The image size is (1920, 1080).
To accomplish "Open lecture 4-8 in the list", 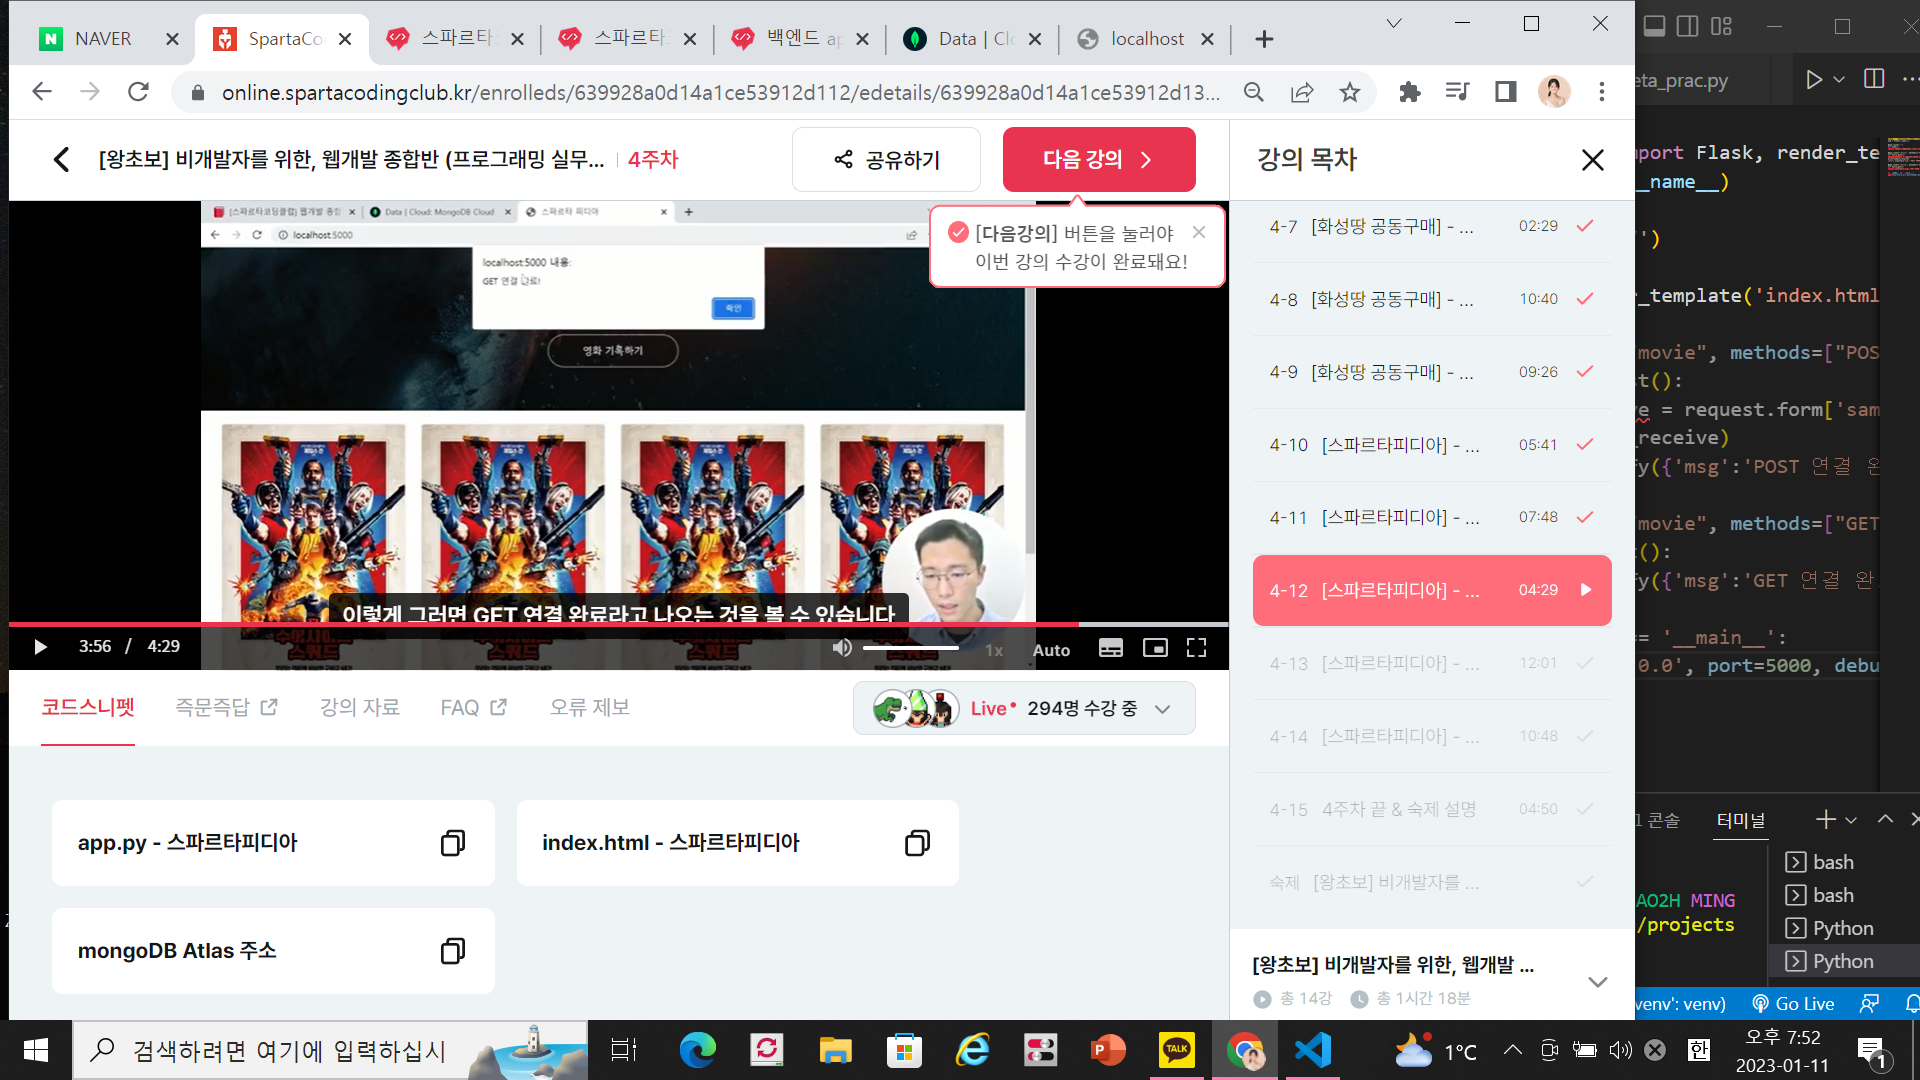I will coord(1432,299).
